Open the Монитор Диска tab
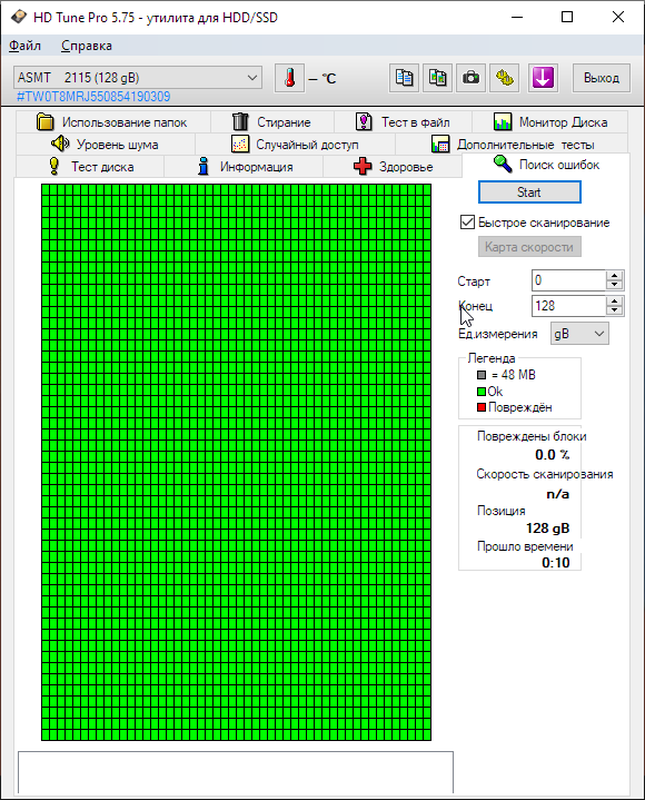The width and height of the screenshot is (645, 800). pos(550,122)
